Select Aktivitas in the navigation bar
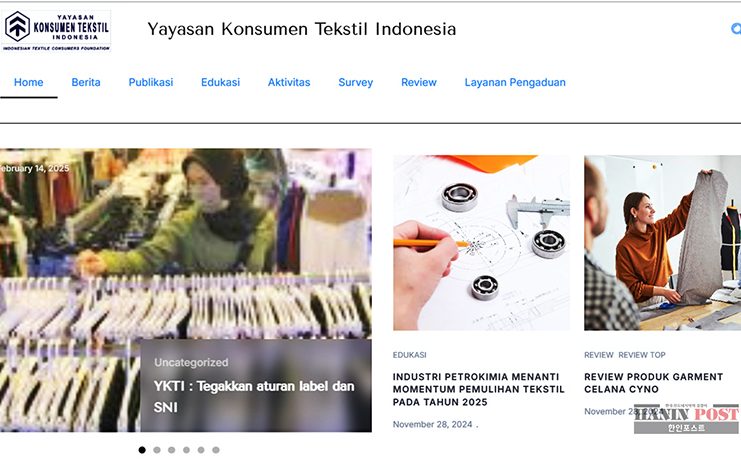 [x=289, y=82]
